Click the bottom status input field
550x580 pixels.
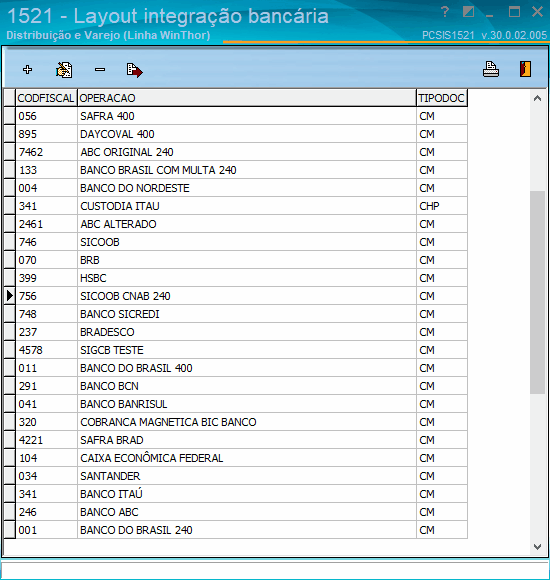275,570
